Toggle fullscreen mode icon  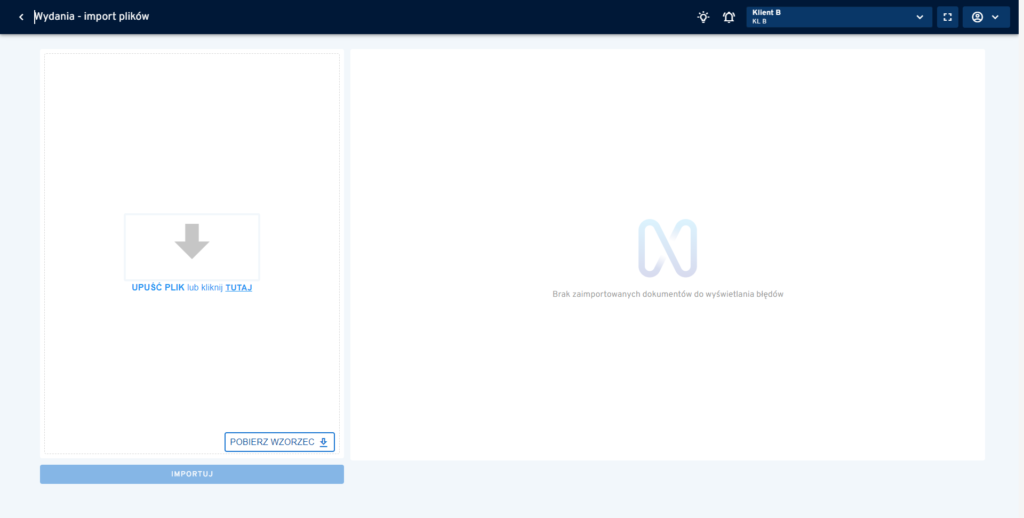tap(948, 17)
